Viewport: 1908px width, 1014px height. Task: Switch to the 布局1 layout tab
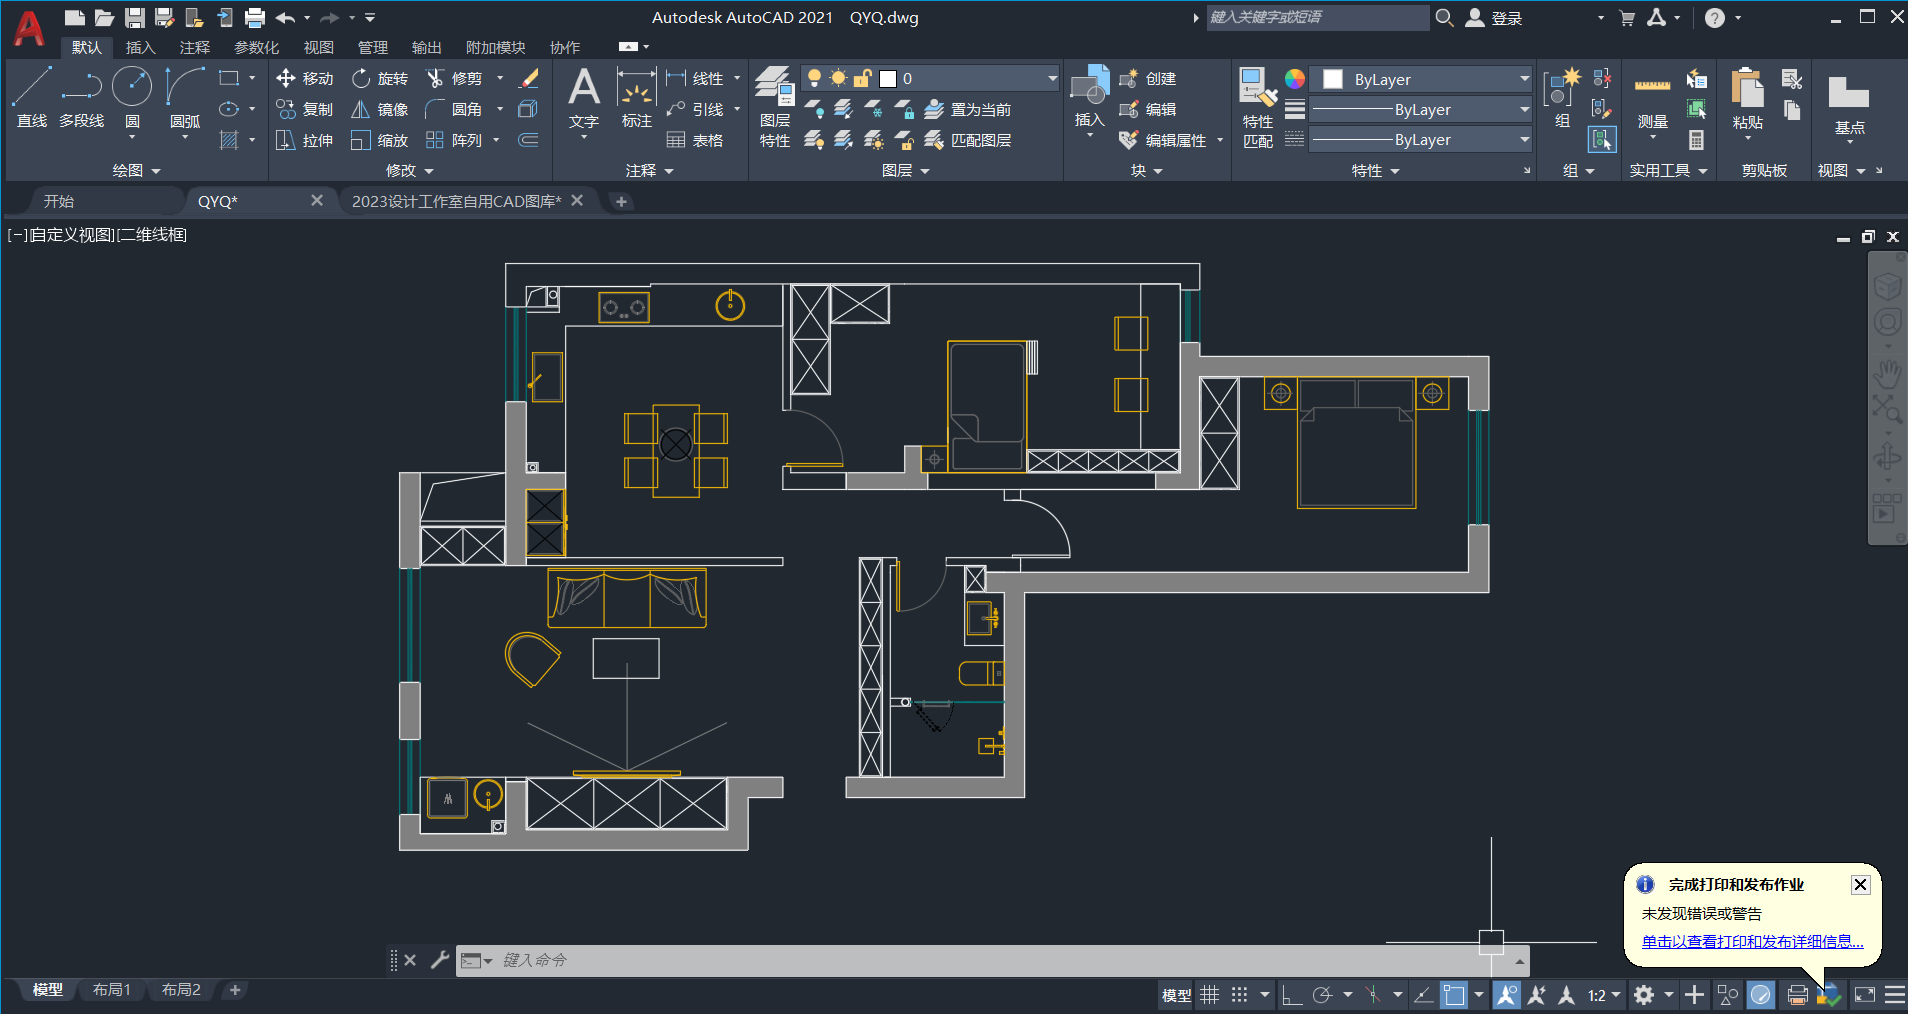(112, 990)
